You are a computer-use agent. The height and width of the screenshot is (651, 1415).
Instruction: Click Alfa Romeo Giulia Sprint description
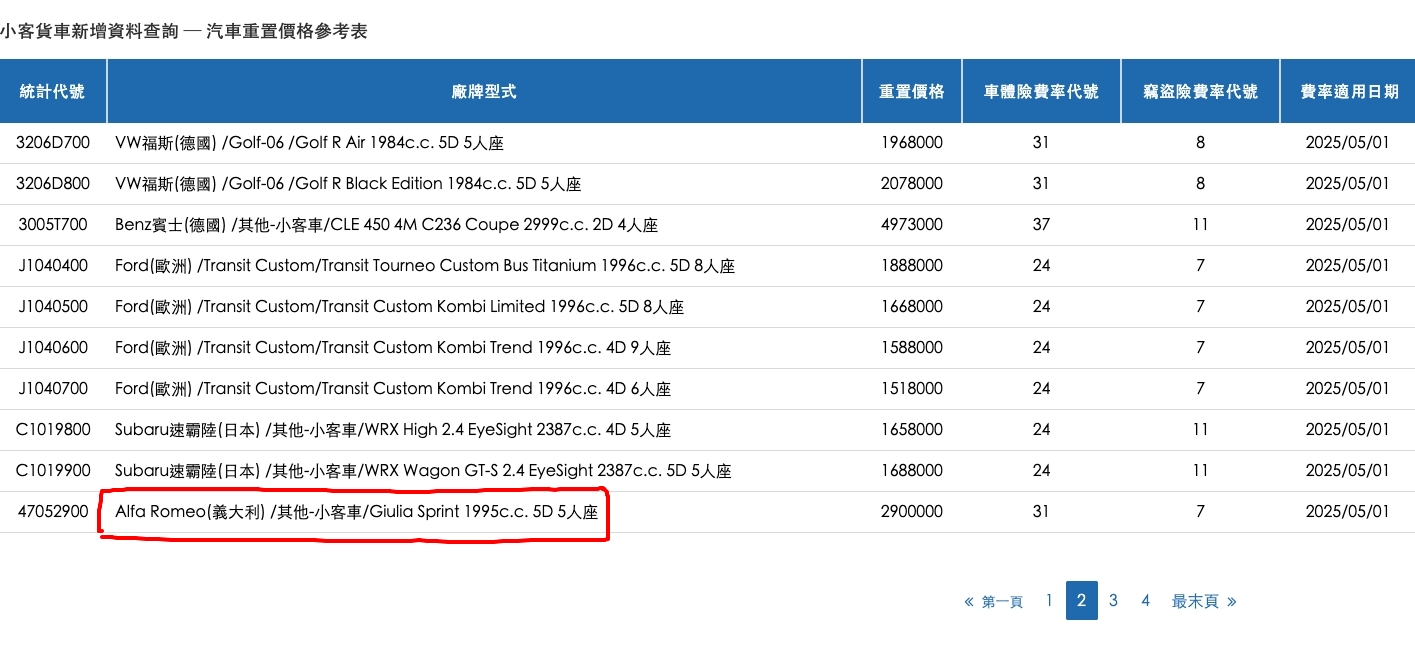356,512
